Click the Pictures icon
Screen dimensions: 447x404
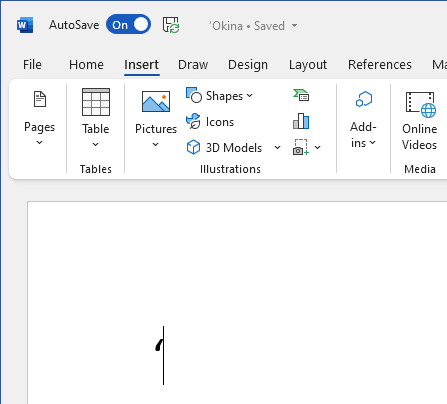(156, 102)
